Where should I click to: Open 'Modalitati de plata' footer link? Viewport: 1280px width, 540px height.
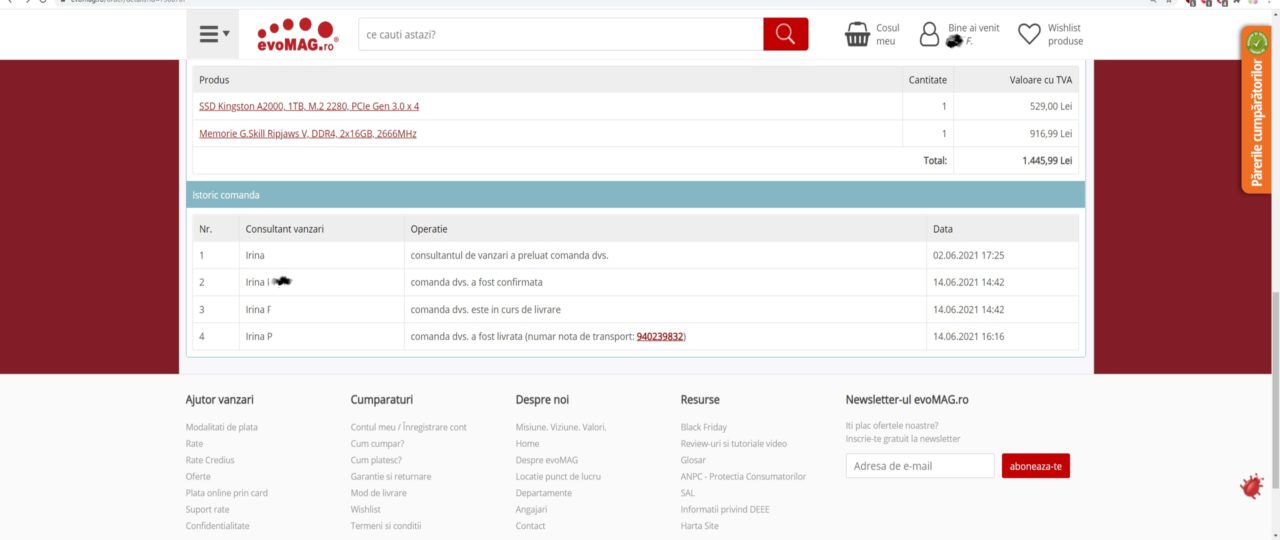(x=221, y=427)
